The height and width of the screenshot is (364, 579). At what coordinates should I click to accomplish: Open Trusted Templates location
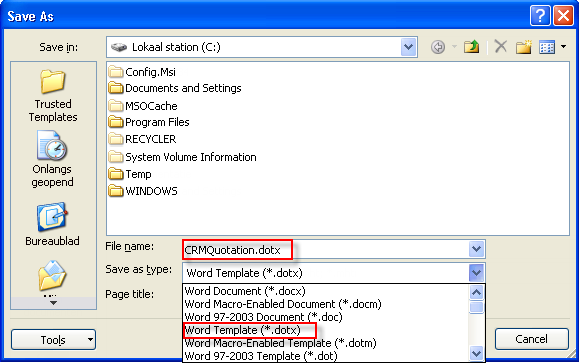pyautogui.click(x=53, y=96)
